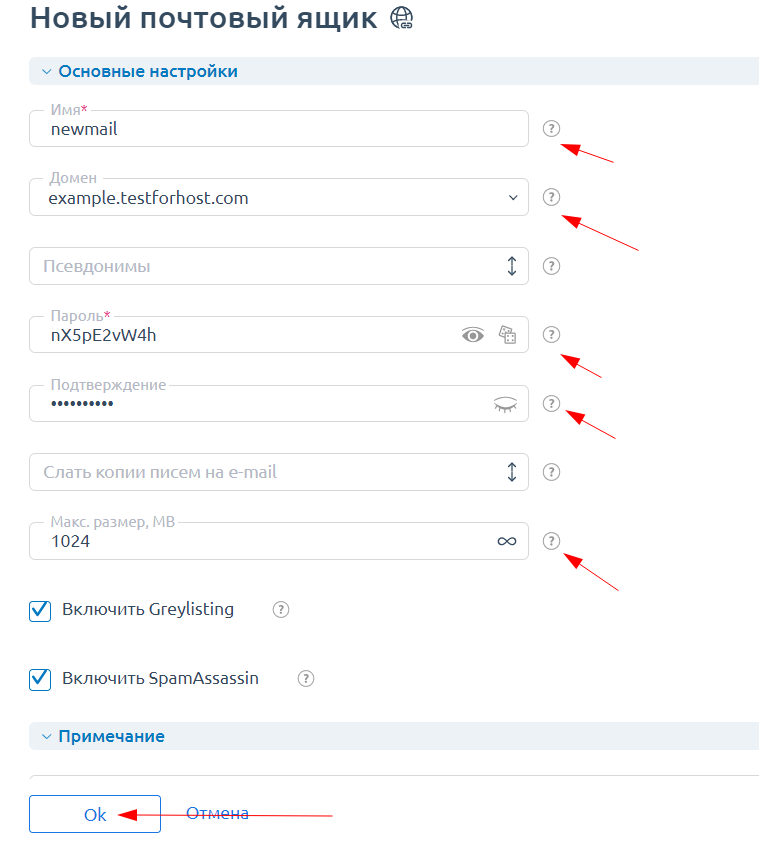Click the help icon next to Имя field

551,129
